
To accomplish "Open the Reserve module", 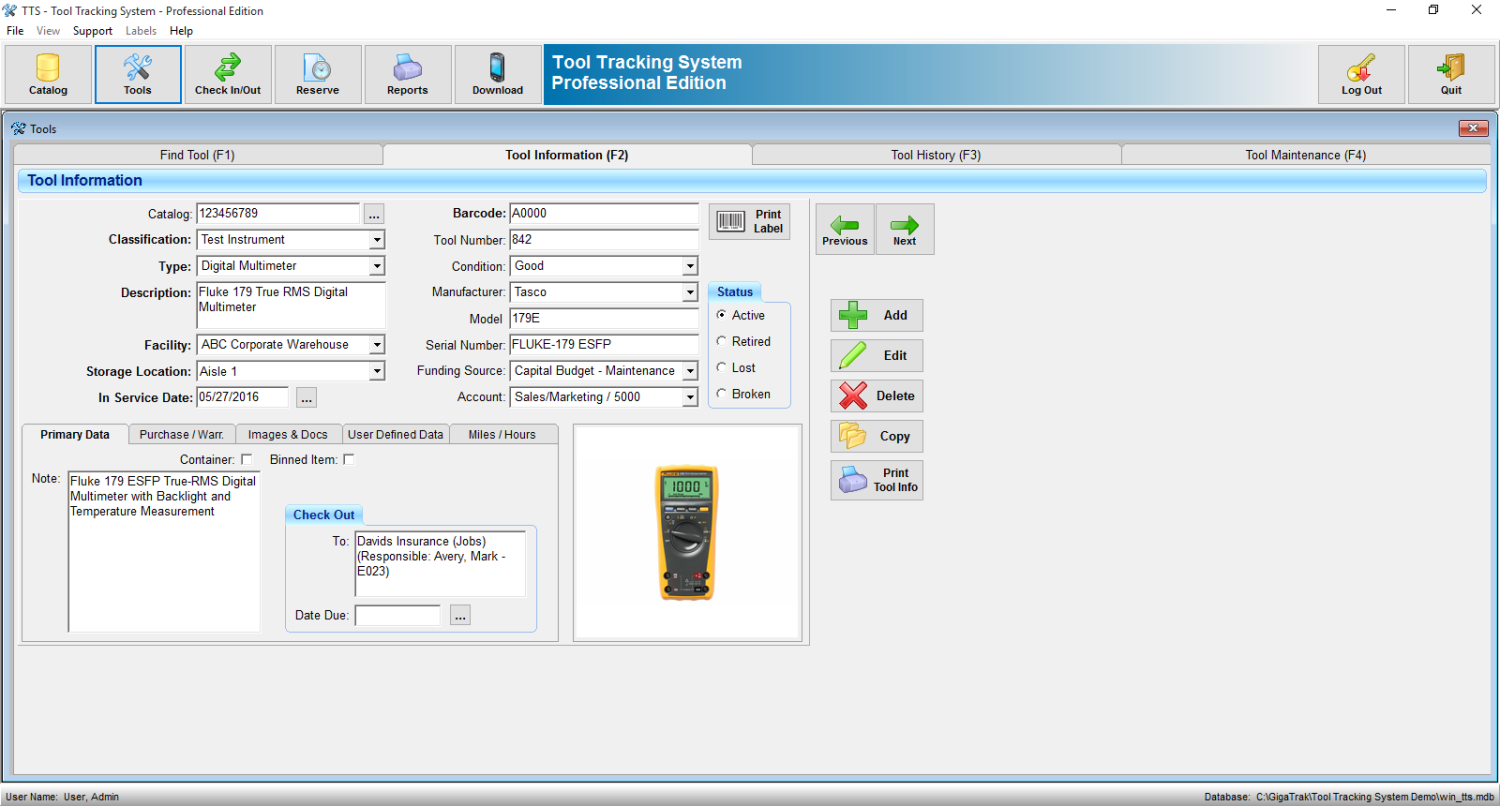I will coord(317,74).
